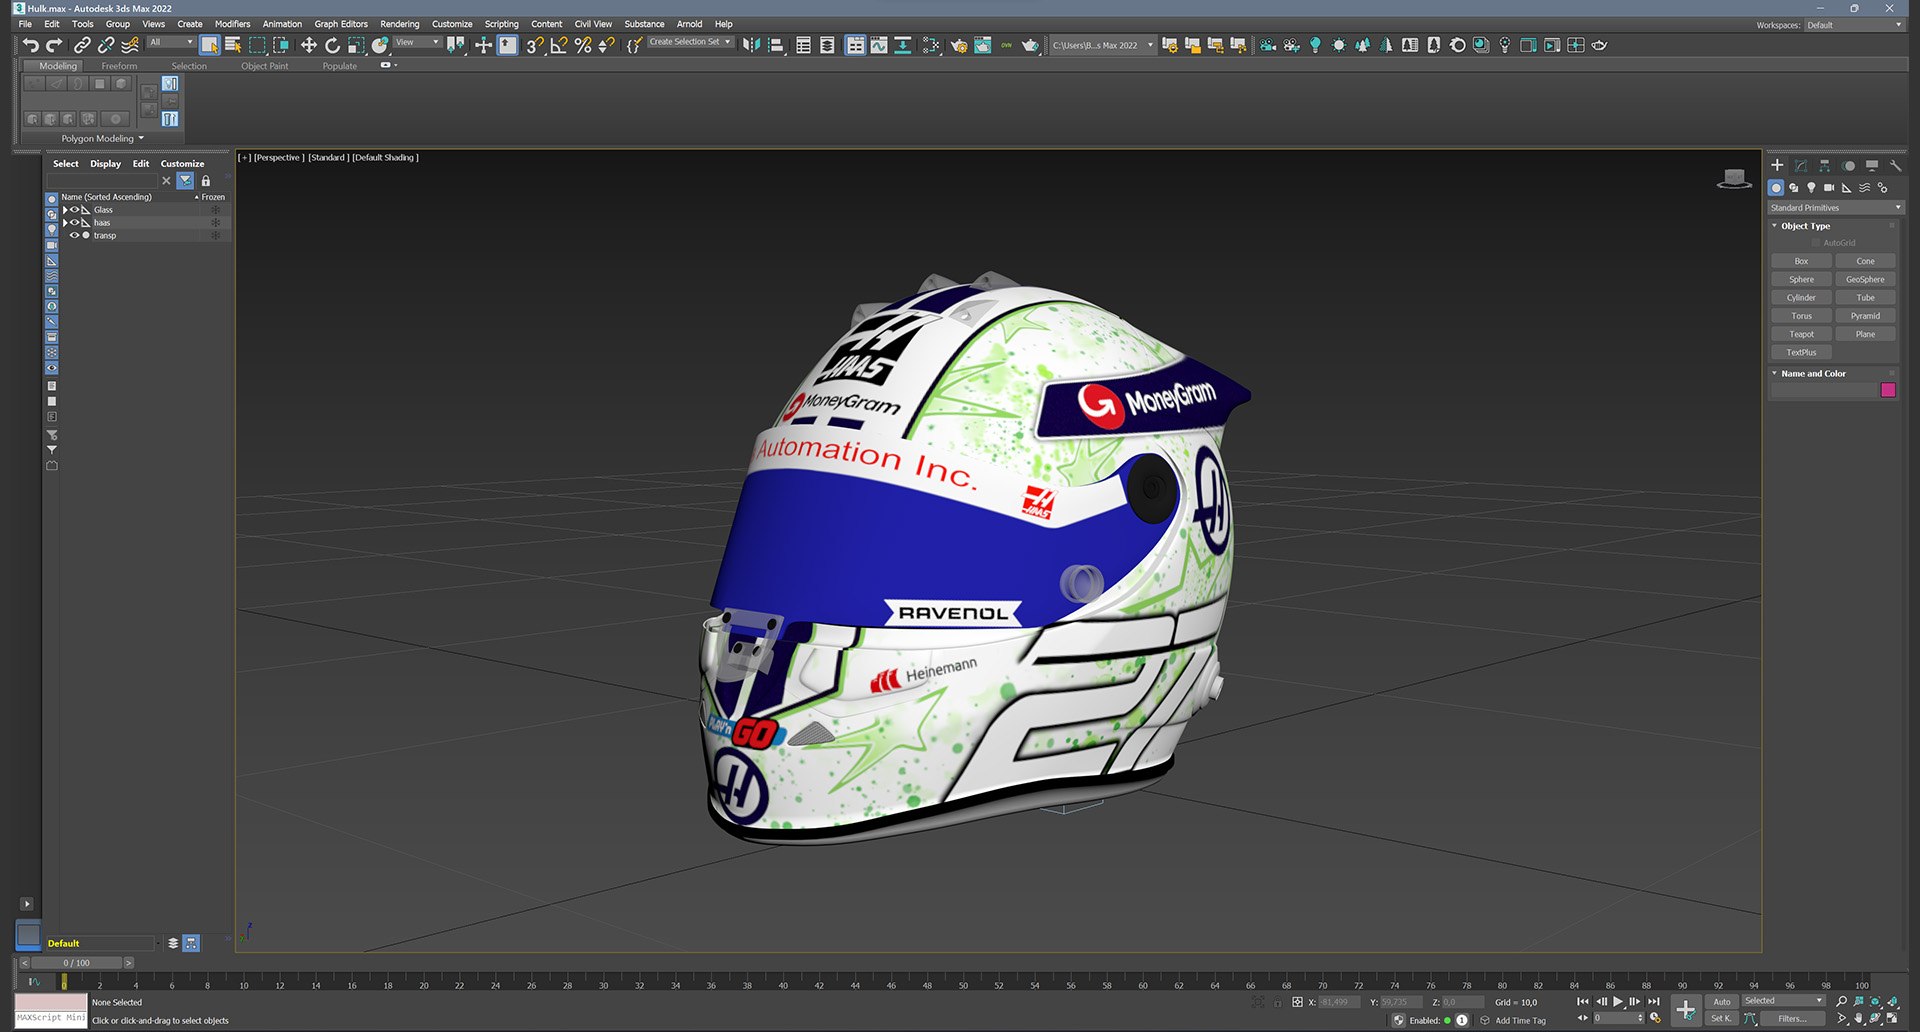
Task: Select the Select and Link tool
Action: click(82, 45)
